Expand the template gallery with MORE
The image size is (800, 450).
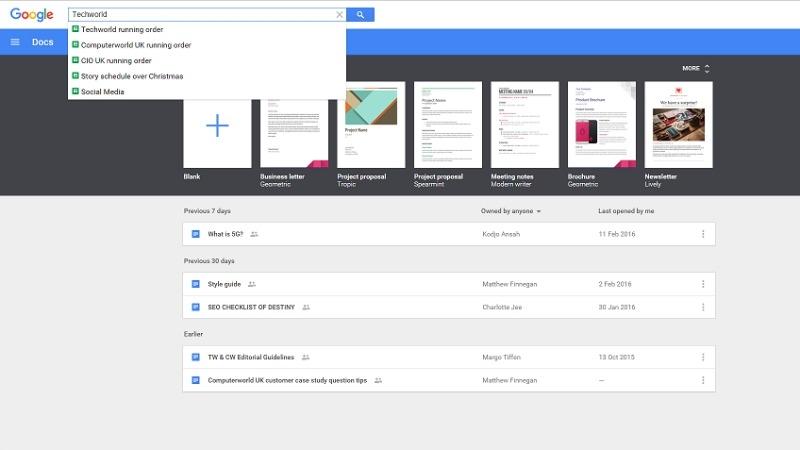tap(696, 68)
